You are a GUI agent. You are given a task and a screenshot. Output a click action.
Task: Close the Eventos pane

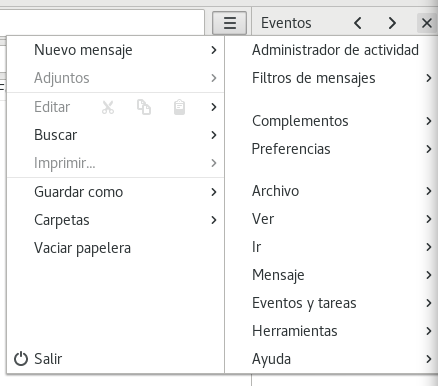click(x=427, y=23)
